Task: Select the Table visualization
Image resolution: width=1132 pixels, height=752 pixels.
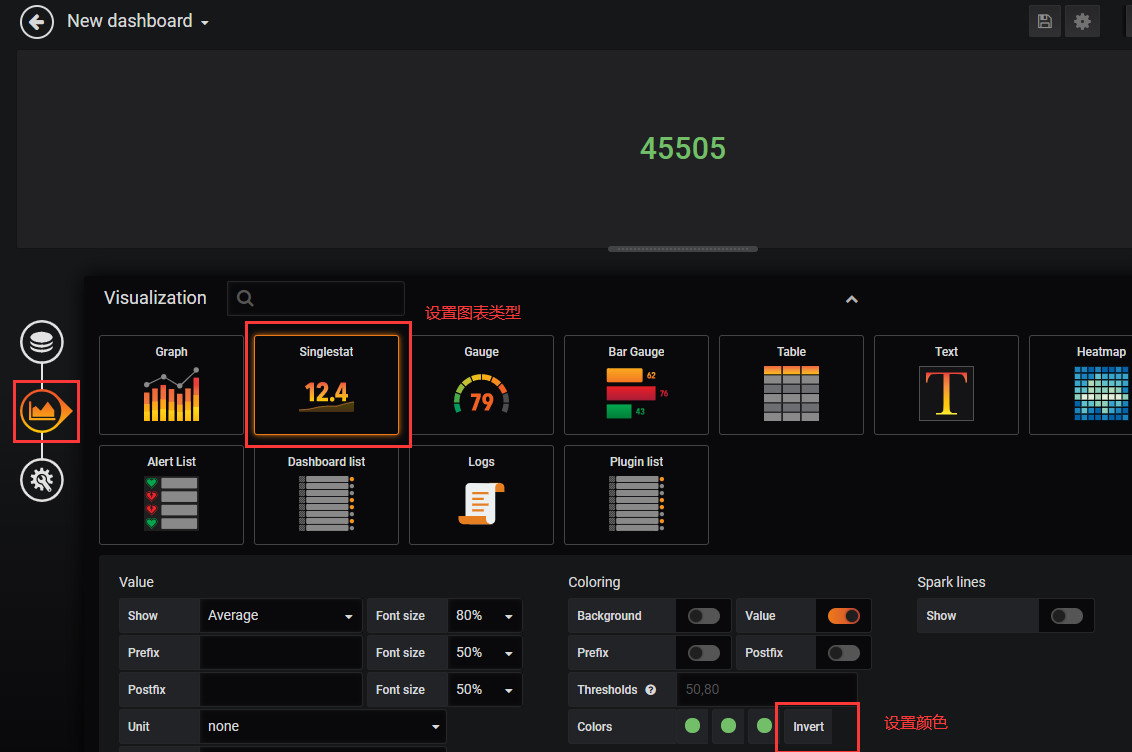Action: point(791,385)
